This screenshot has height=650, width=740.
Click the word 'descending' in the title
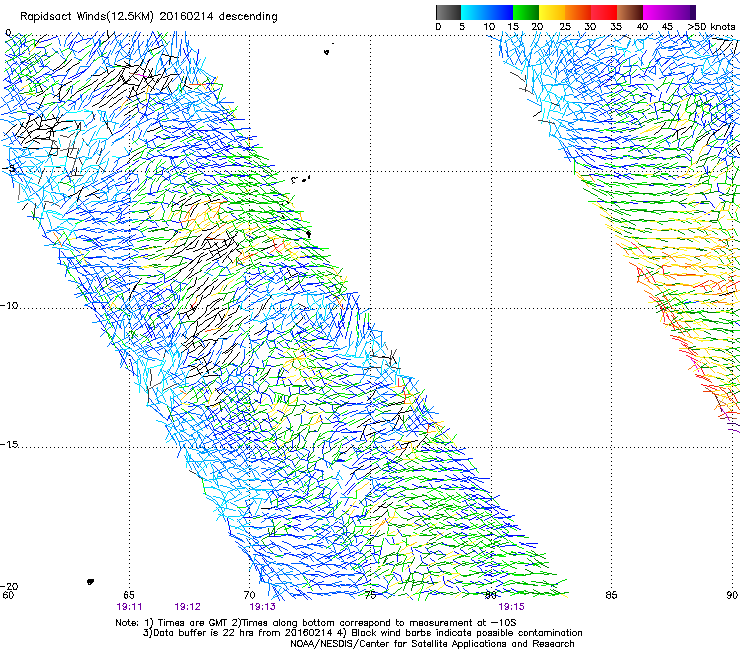[x=248, y=17]
